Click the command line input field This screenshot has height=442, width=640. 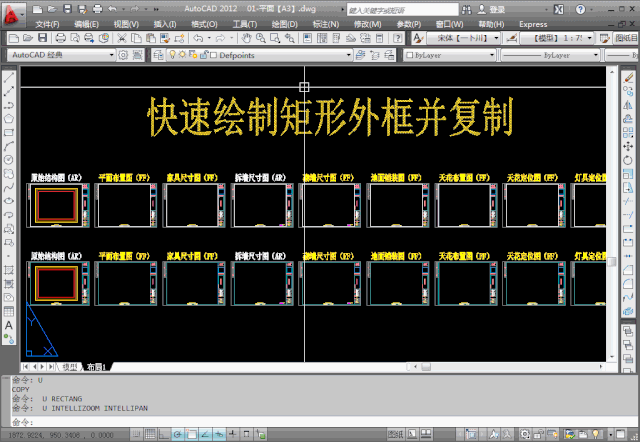pyautogui.click(x=324, y=422)
